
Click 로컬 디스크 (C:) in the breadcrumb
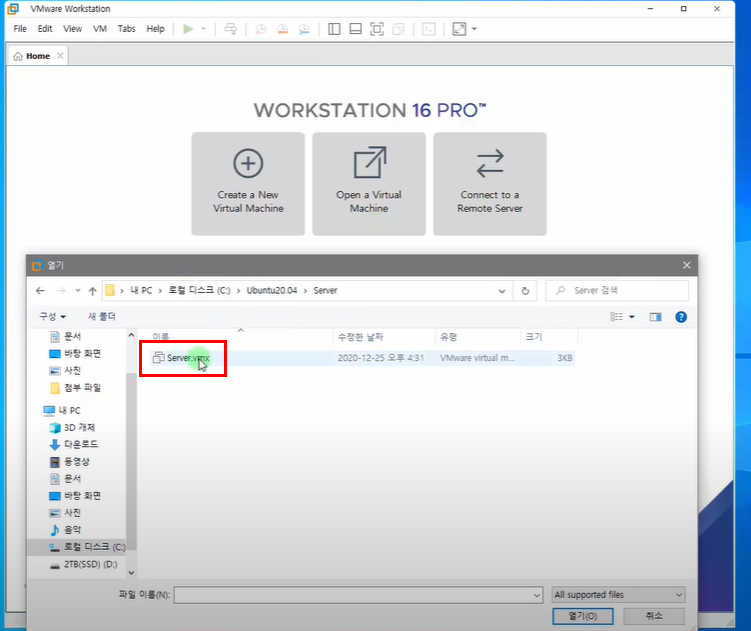(199, 290)
